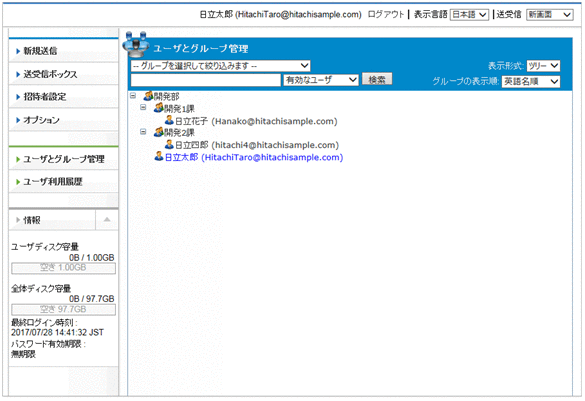Collapse the 情報 panel with up arrow
The image size is (585, 401).
pos(107,220)
